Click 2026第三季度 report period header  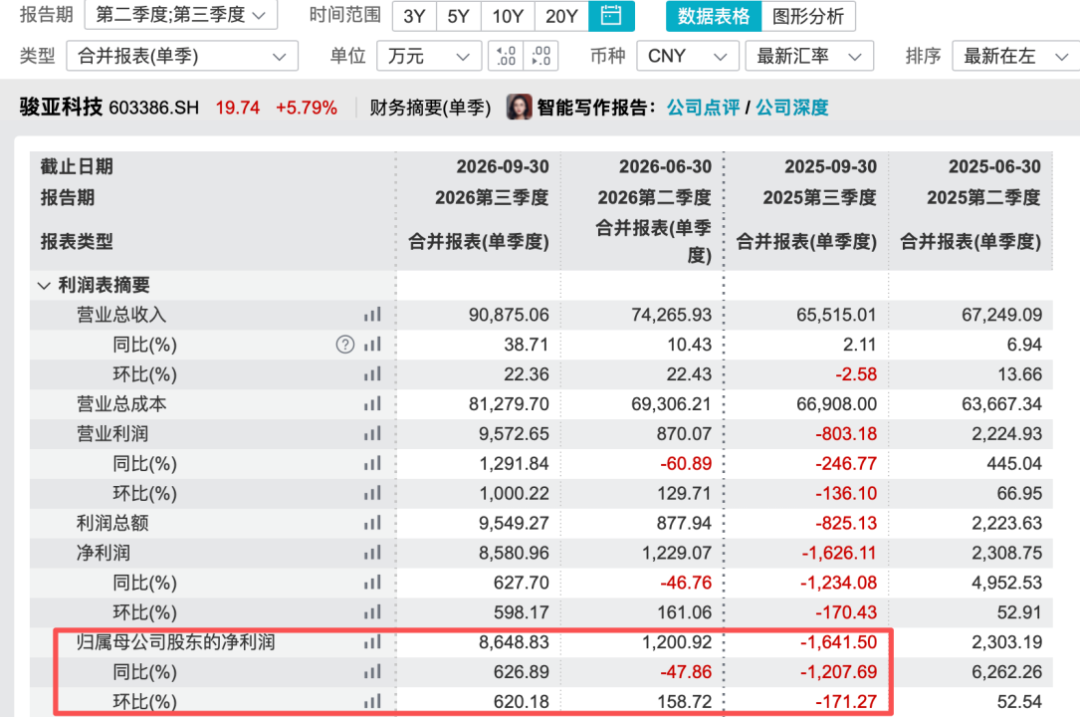492,198
